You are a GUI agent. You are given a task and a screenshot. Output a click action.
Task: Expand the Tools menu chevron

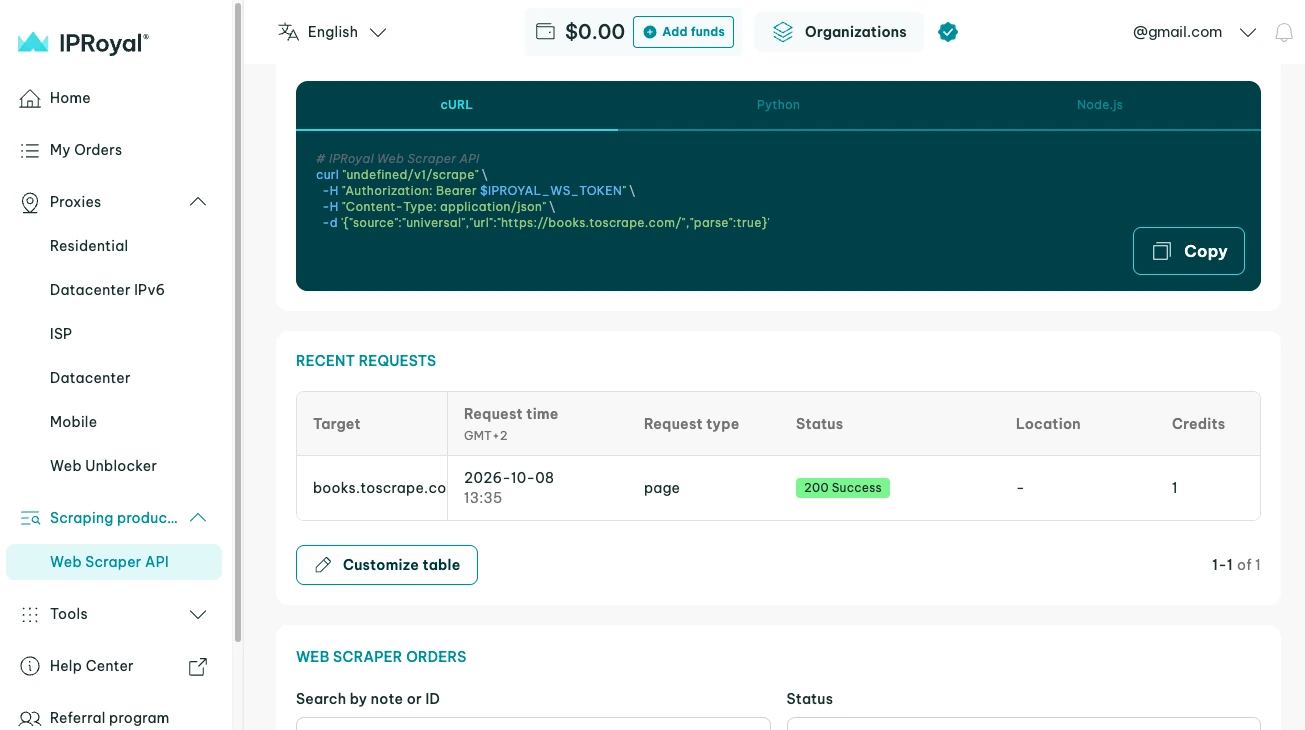click(198, 614)
